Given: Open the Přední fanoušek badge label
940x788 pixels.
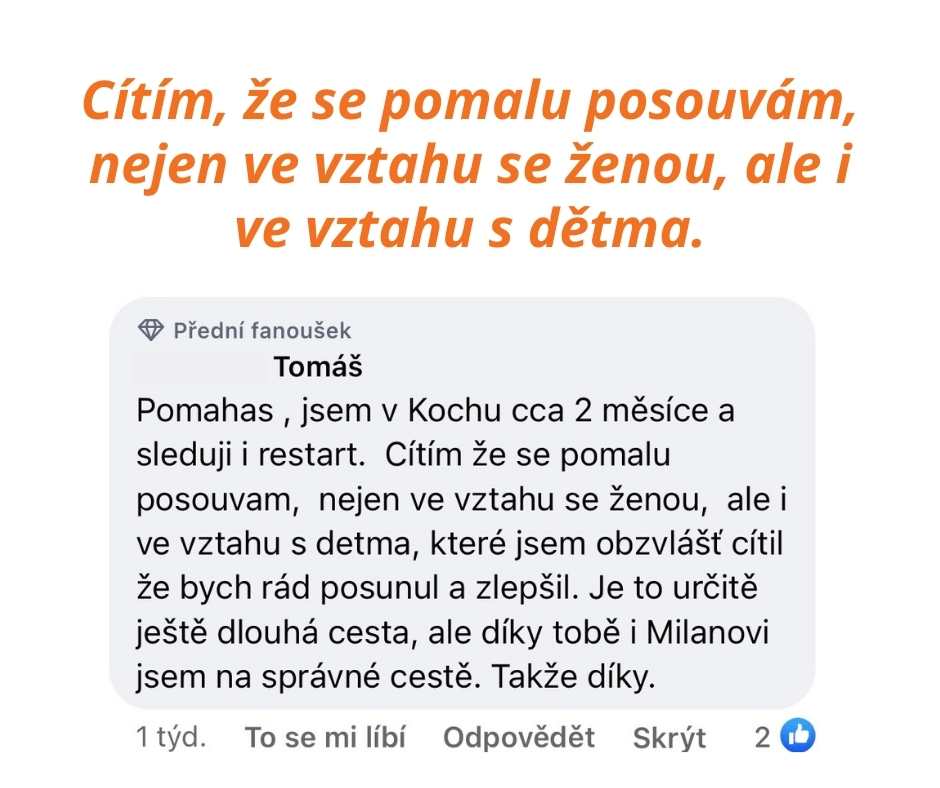Looking at the screenshot, I should [262, 330].
